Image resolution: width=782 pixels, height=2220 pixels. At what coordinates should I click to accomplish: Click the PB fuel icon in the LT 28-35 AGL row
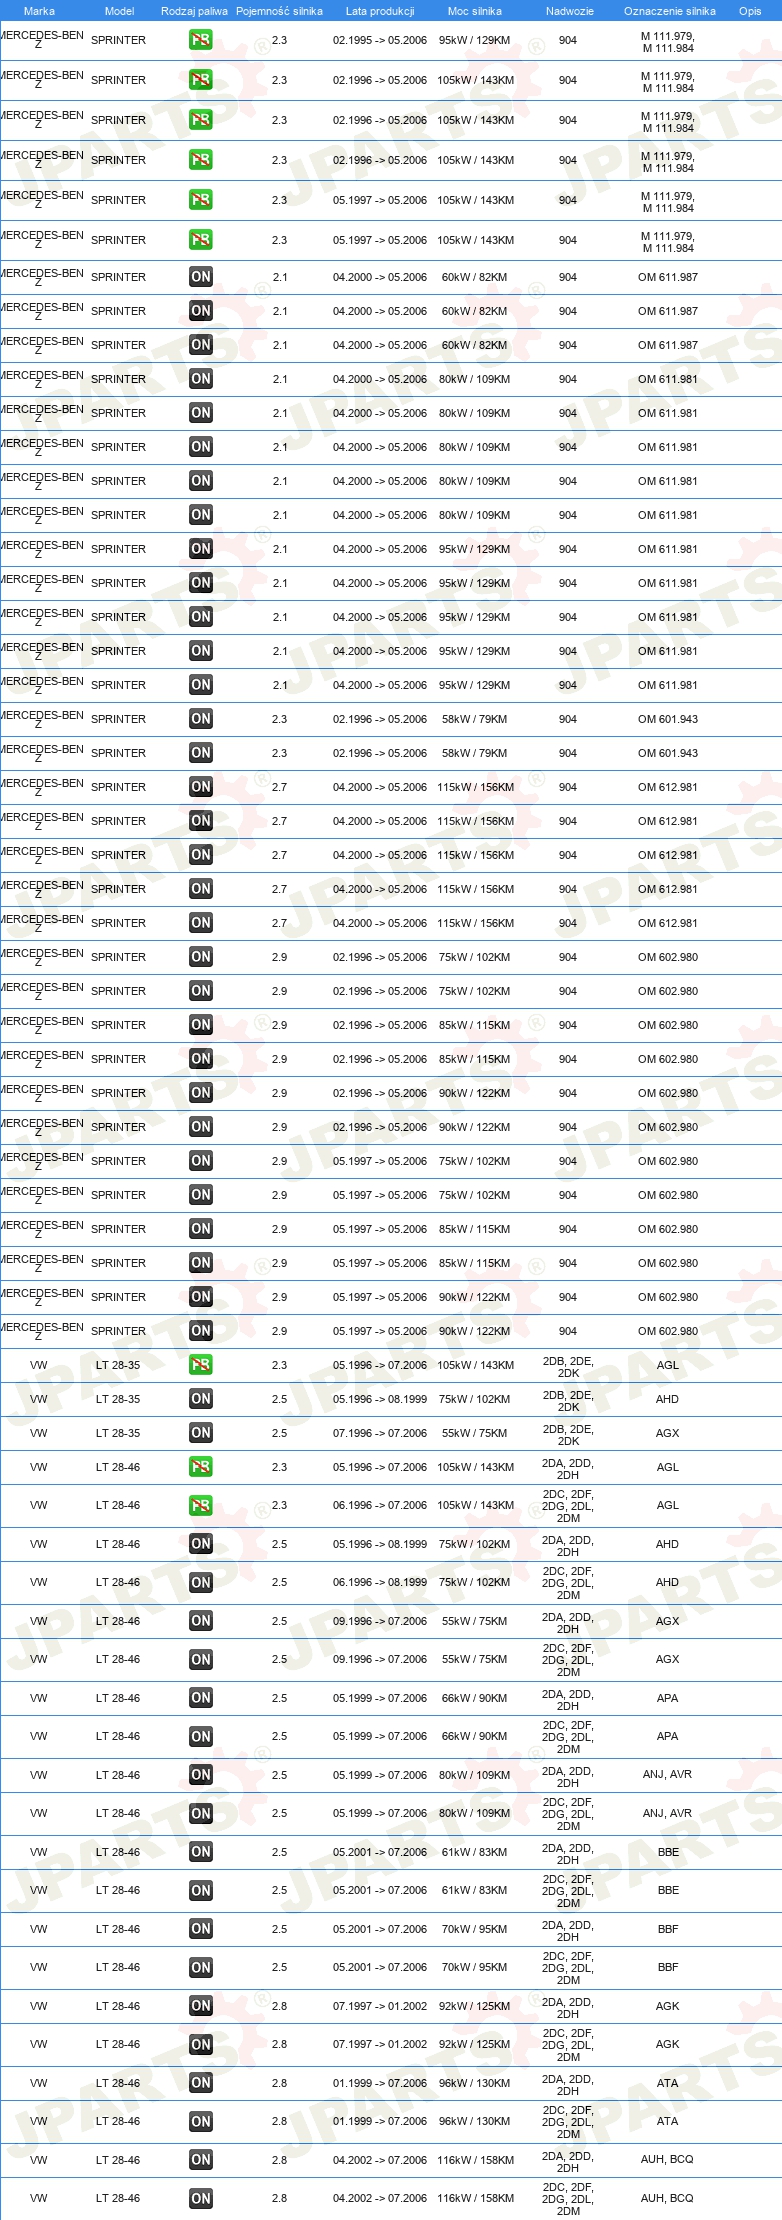tap(200, 1365)
